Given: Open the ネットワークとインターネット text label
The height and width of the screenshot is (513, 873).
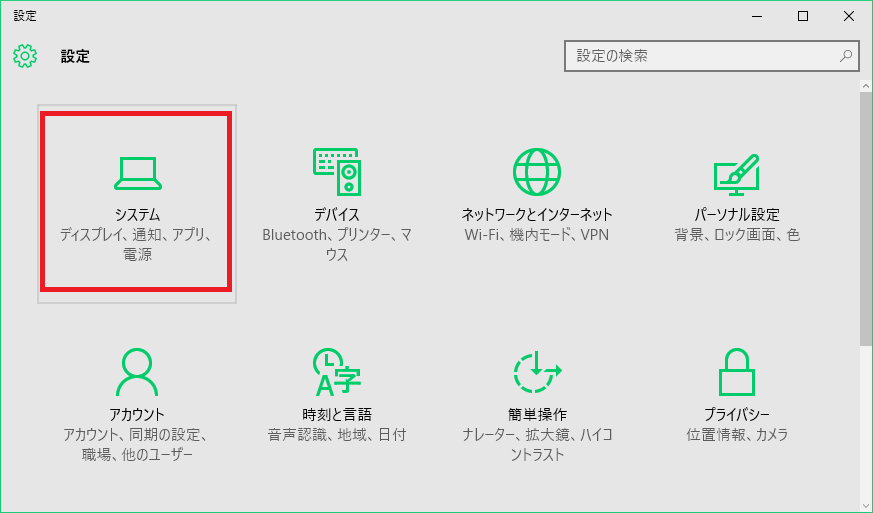Looking at the screenshot, I should pos(537,215).
